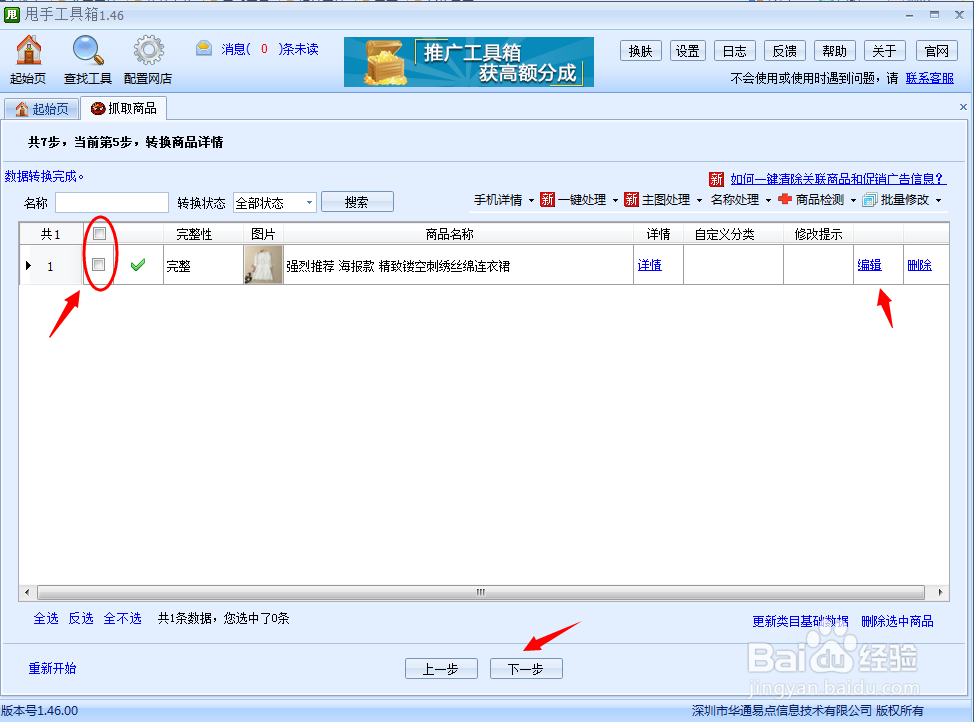Click the 下一步 button

526,668
